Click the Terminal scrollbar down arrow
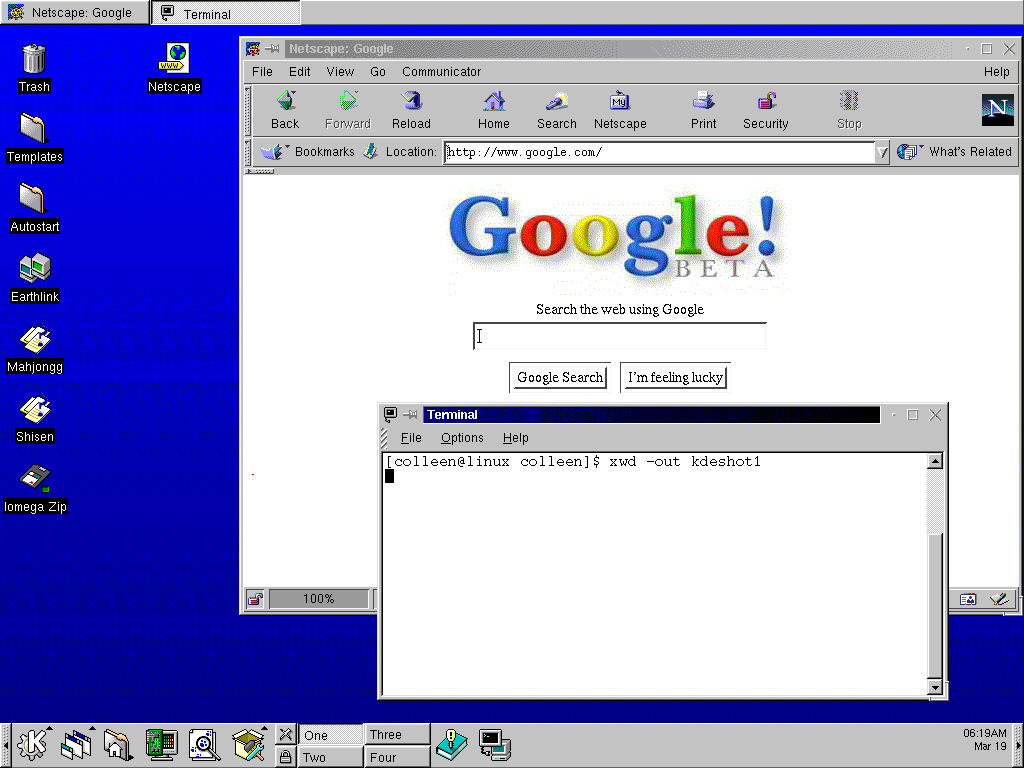1024x768 pixels. pyautogui.click(x=935, y=687)
